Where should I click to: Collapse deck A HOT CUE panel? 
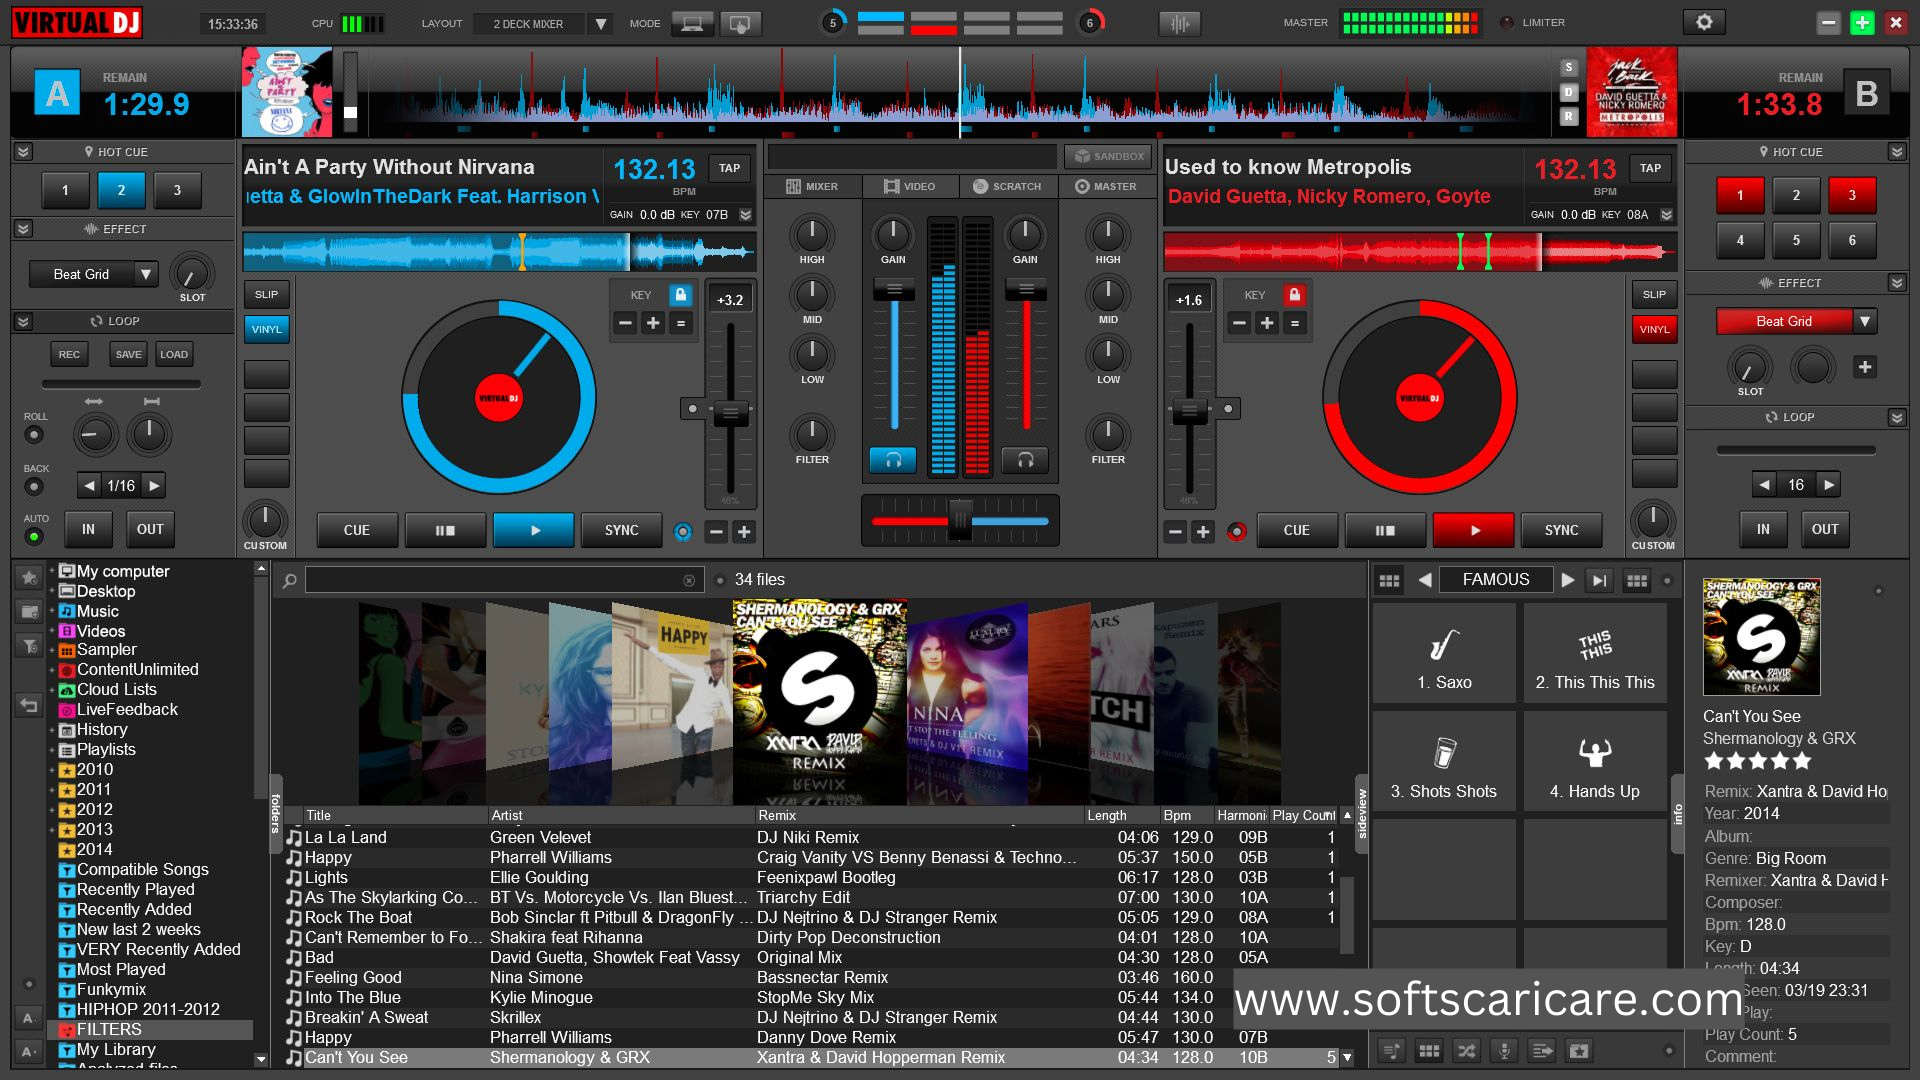[x=24, y=152]
